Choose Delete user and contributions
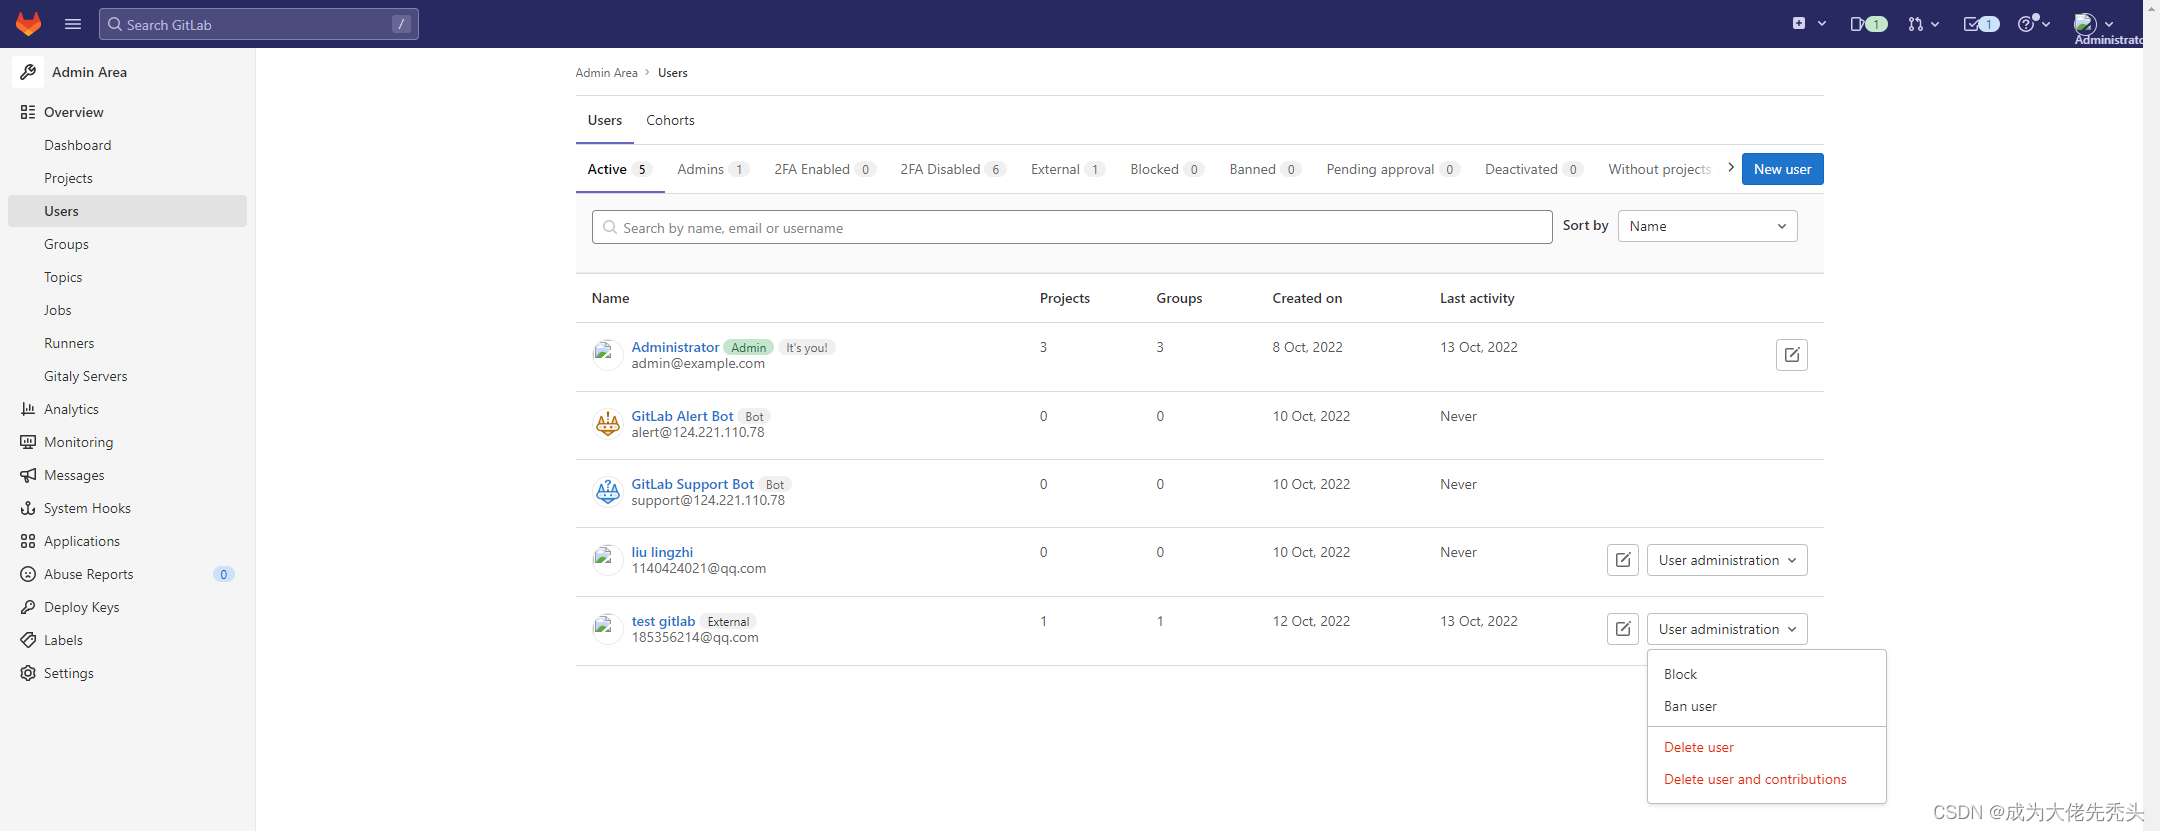Image resolution: width=2160 pixels, height=831 pixels. click(x=1767, y=779)
